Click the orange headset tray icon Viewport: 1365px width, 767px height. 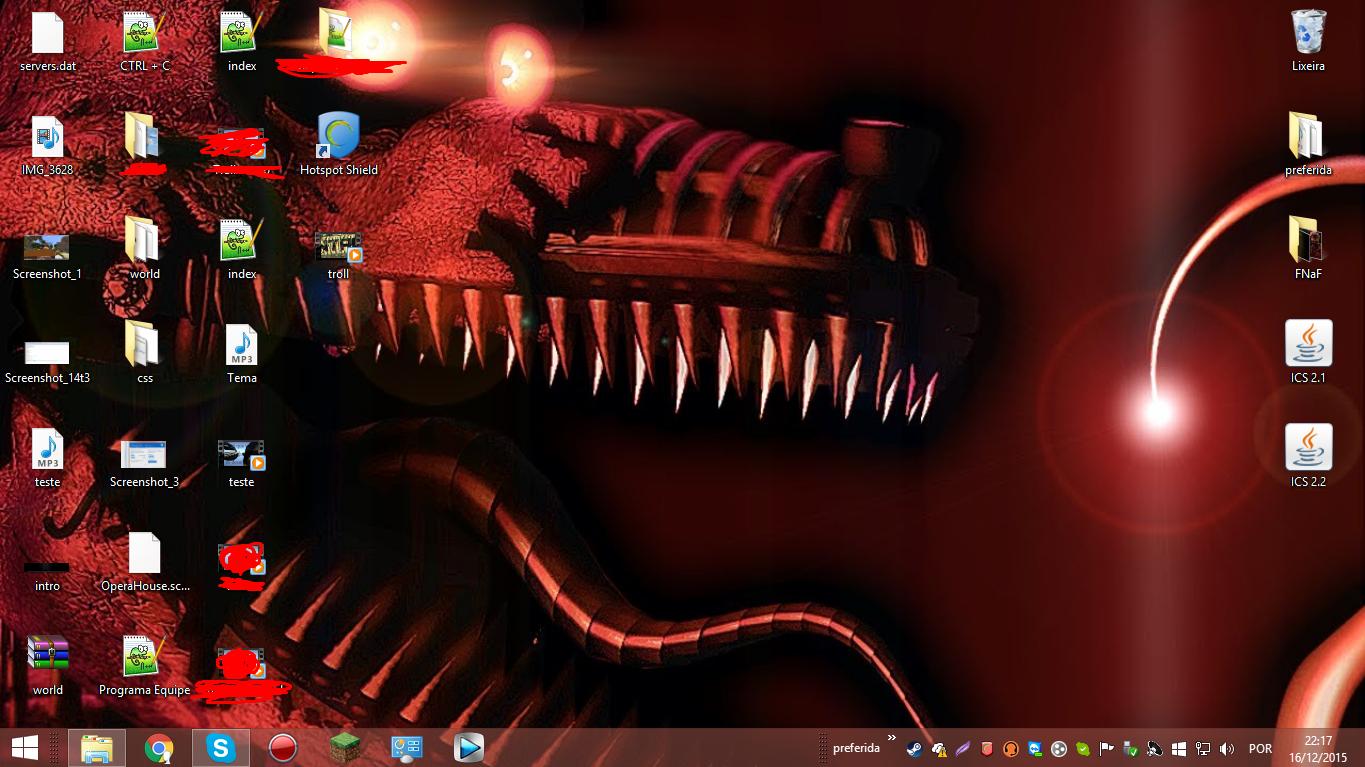[x=1010, y=748]
